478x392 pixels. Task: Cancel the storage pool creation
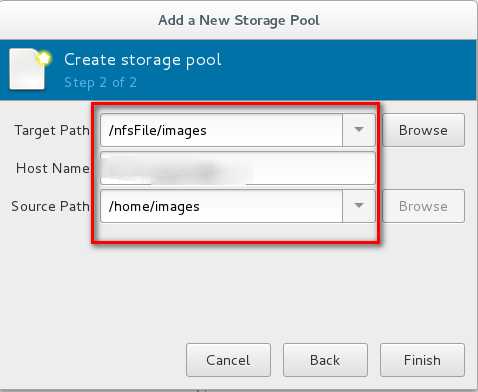(x=228, y=360)
